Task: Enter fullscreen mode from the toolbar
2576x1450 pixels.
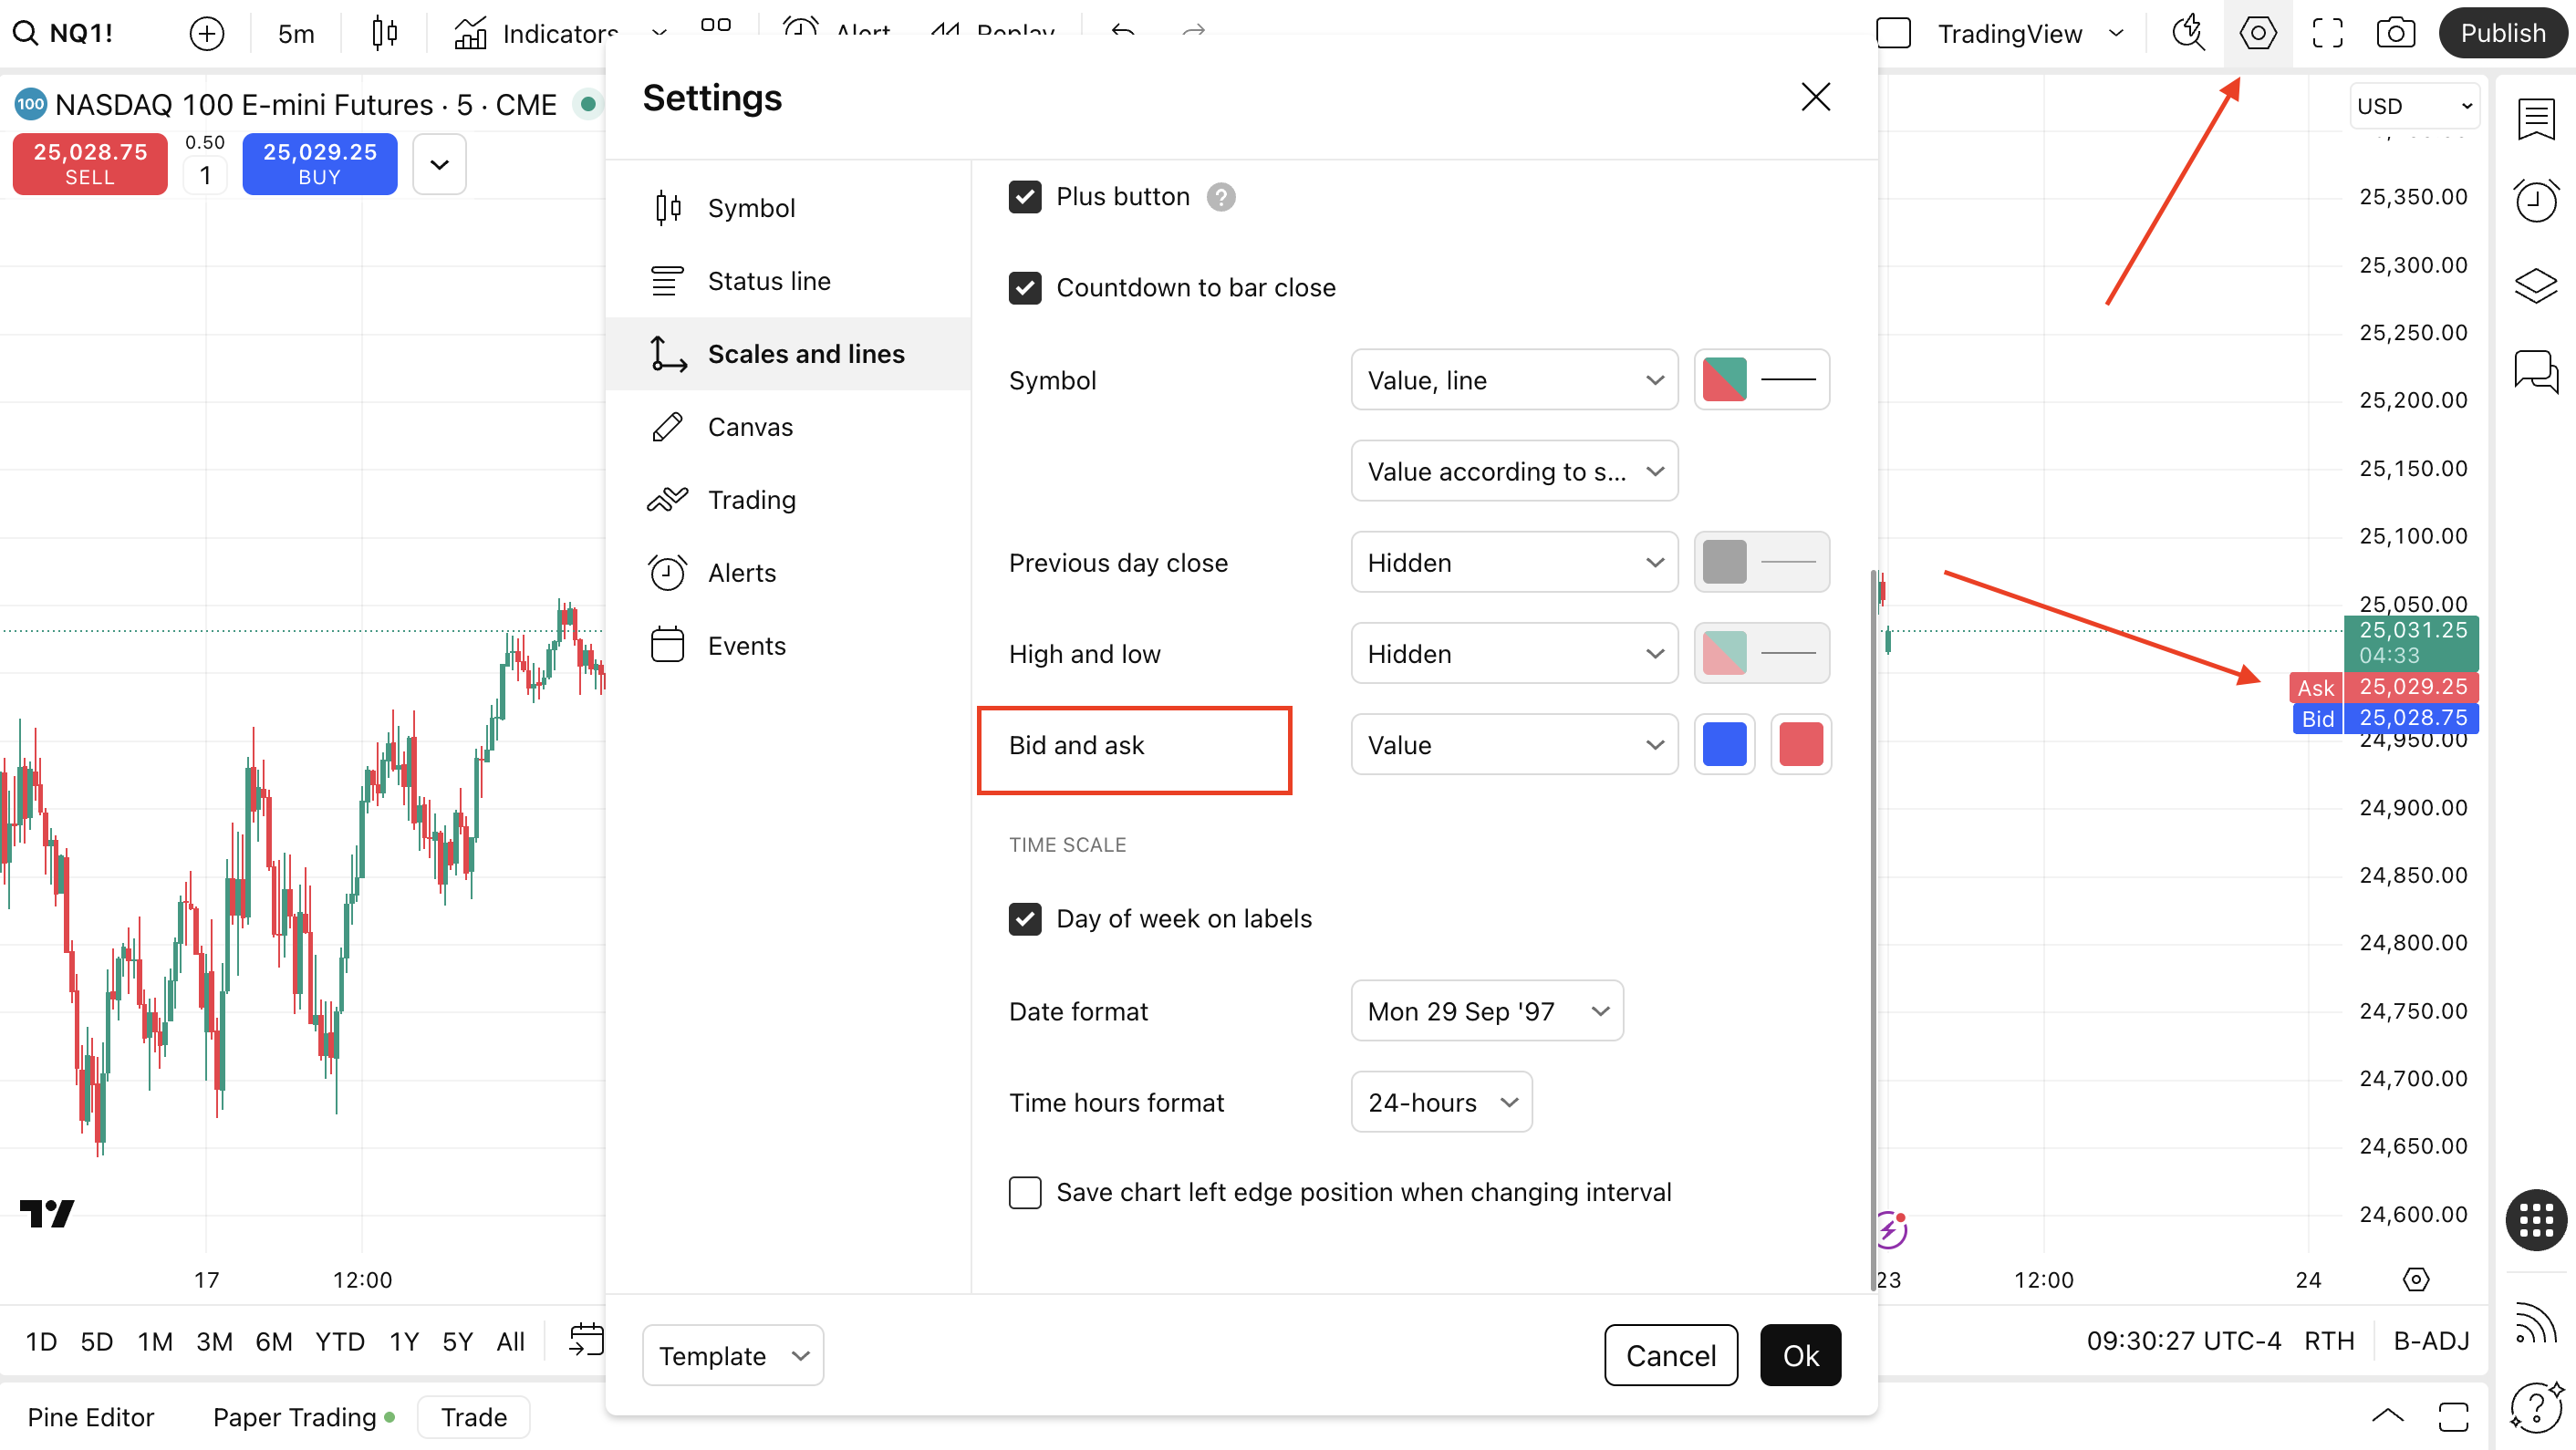Action: 2326,33
